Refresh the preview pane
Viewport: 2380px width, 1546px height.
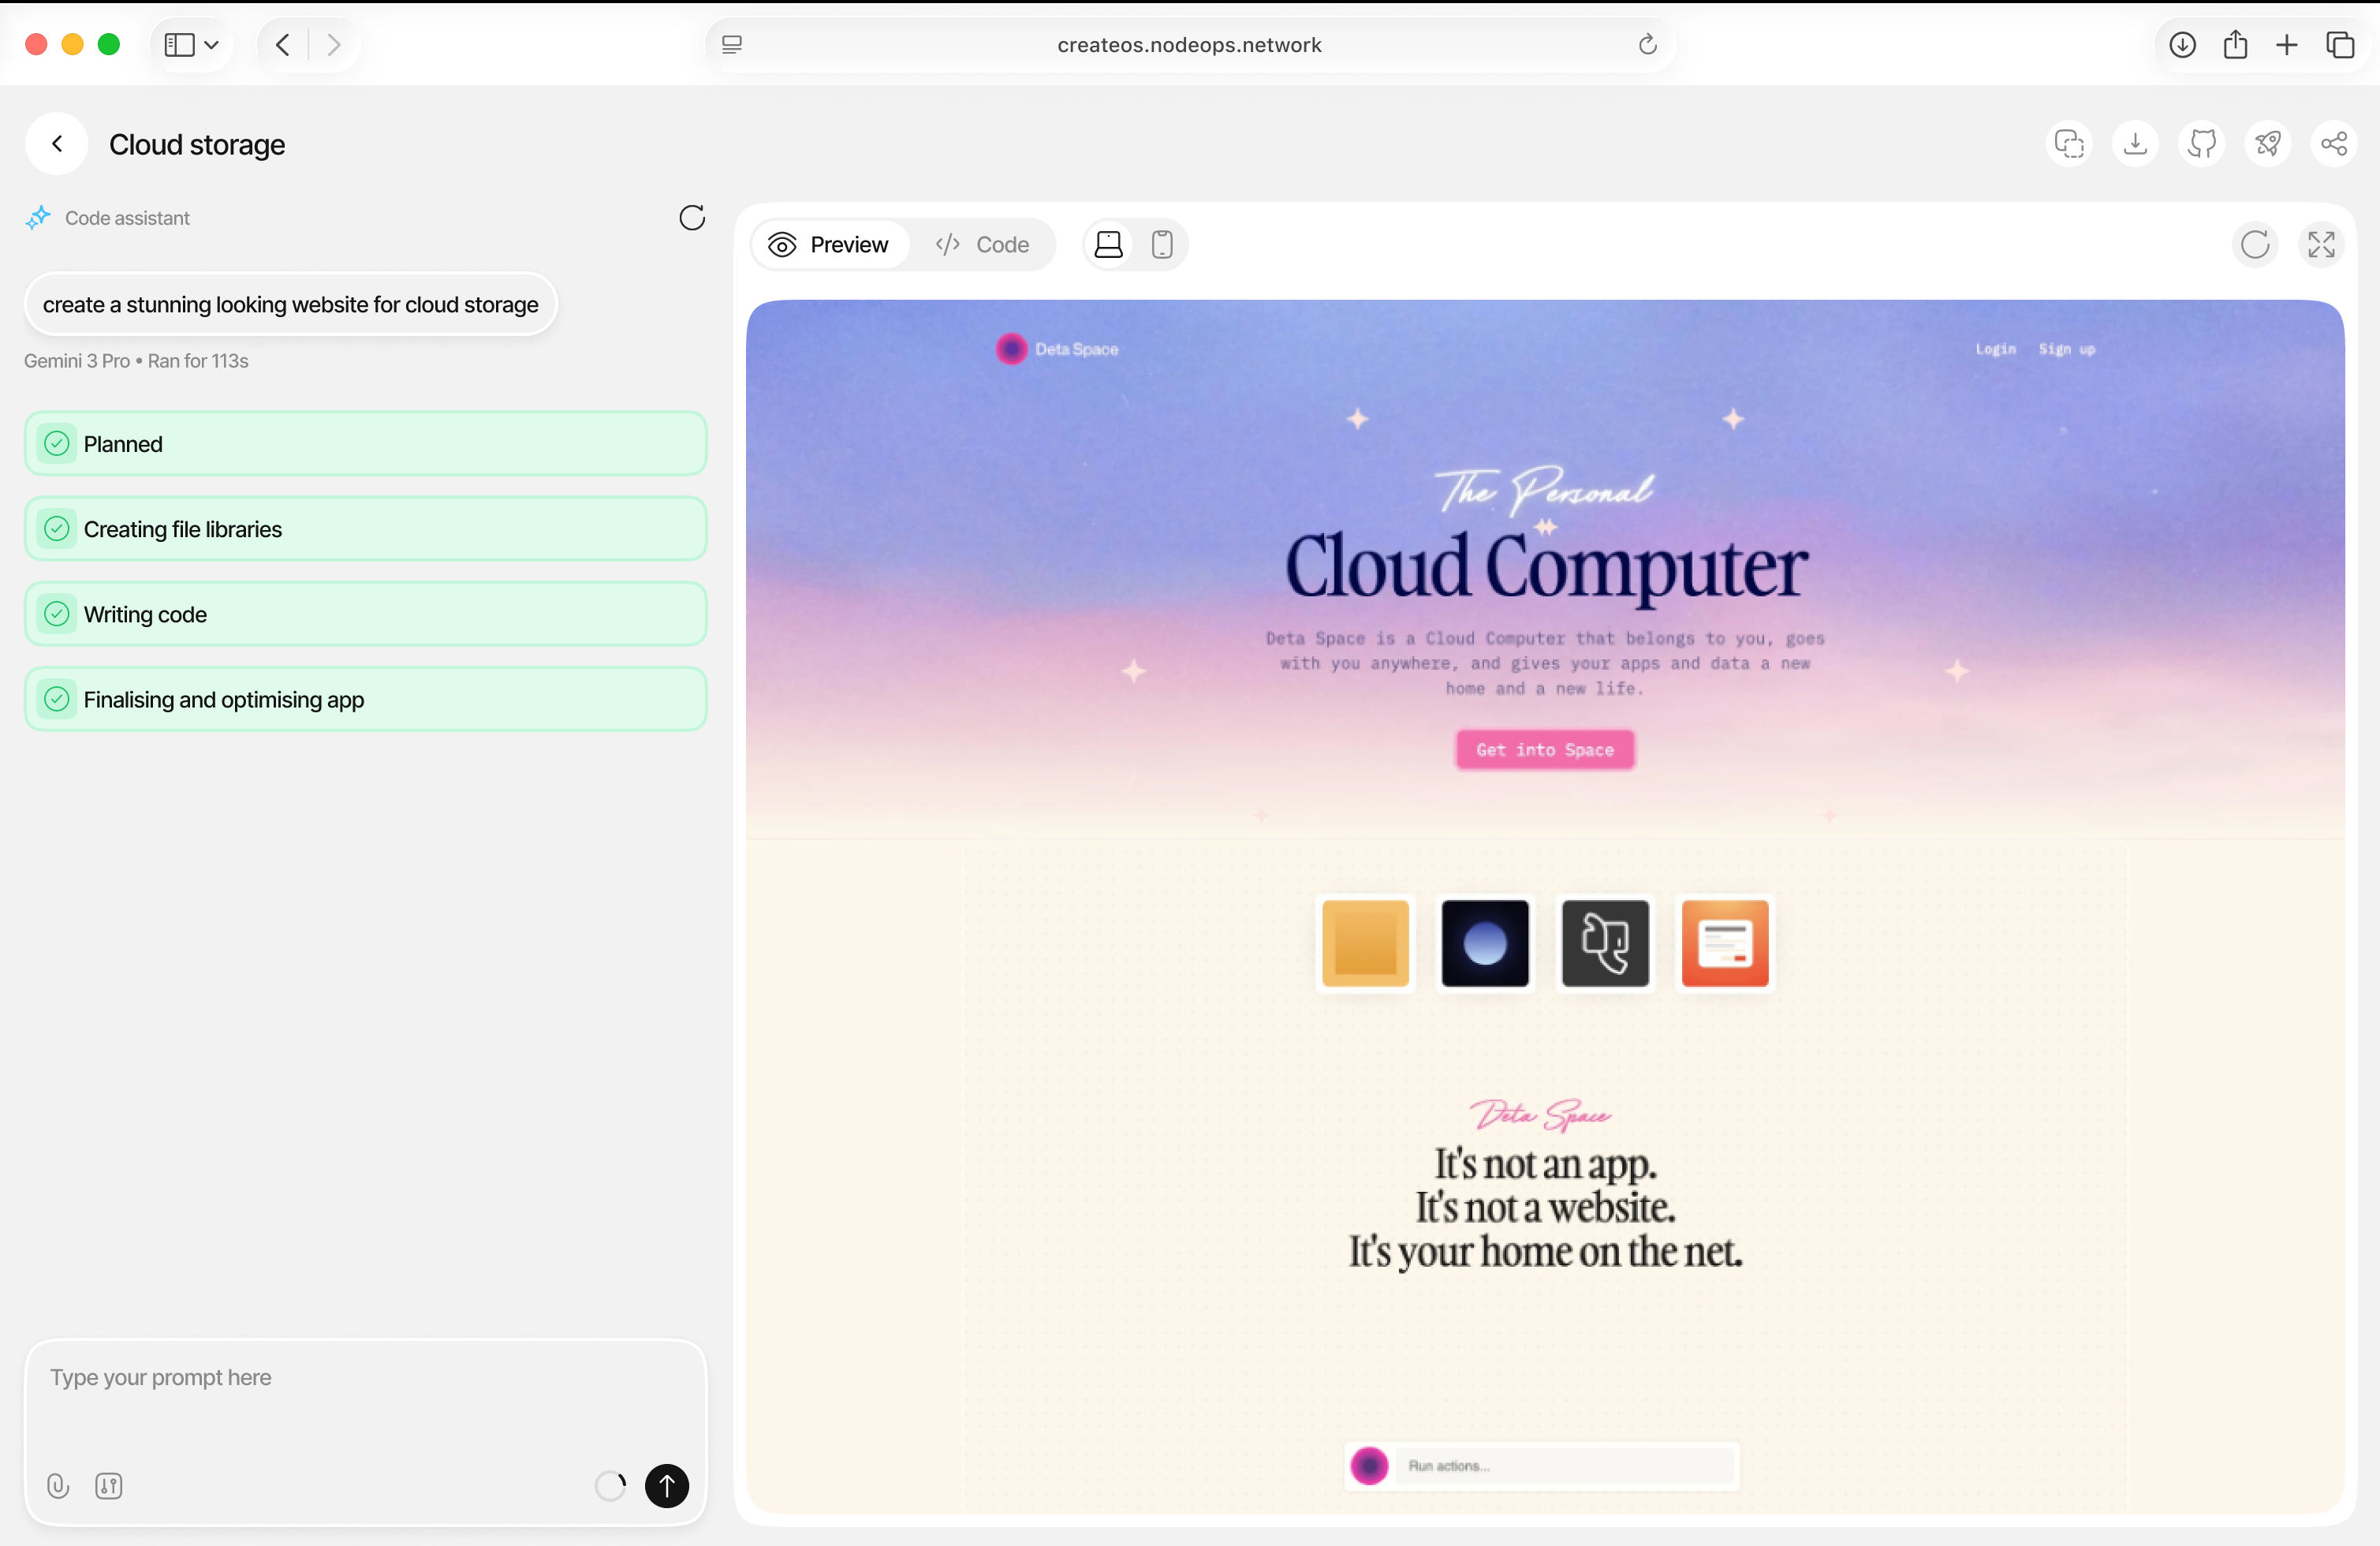2254,245
